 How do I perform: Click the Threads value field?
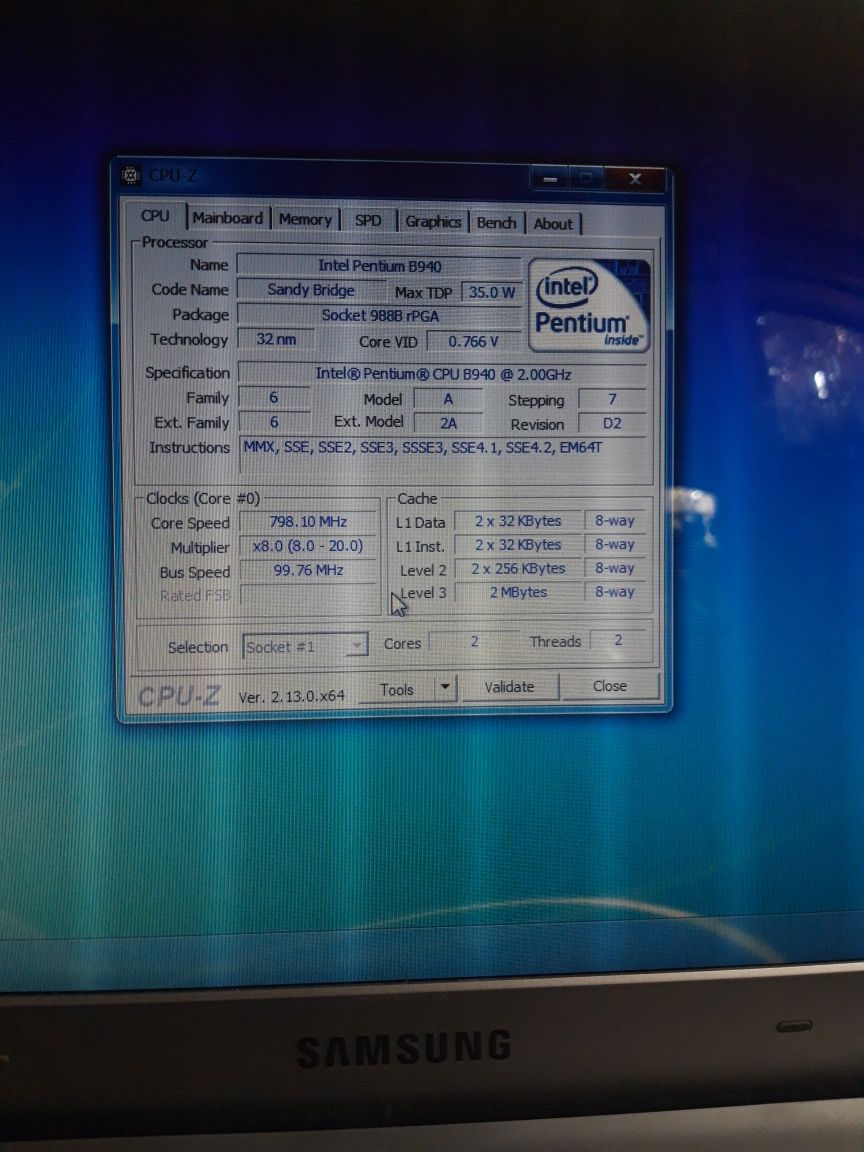[619, 641]
